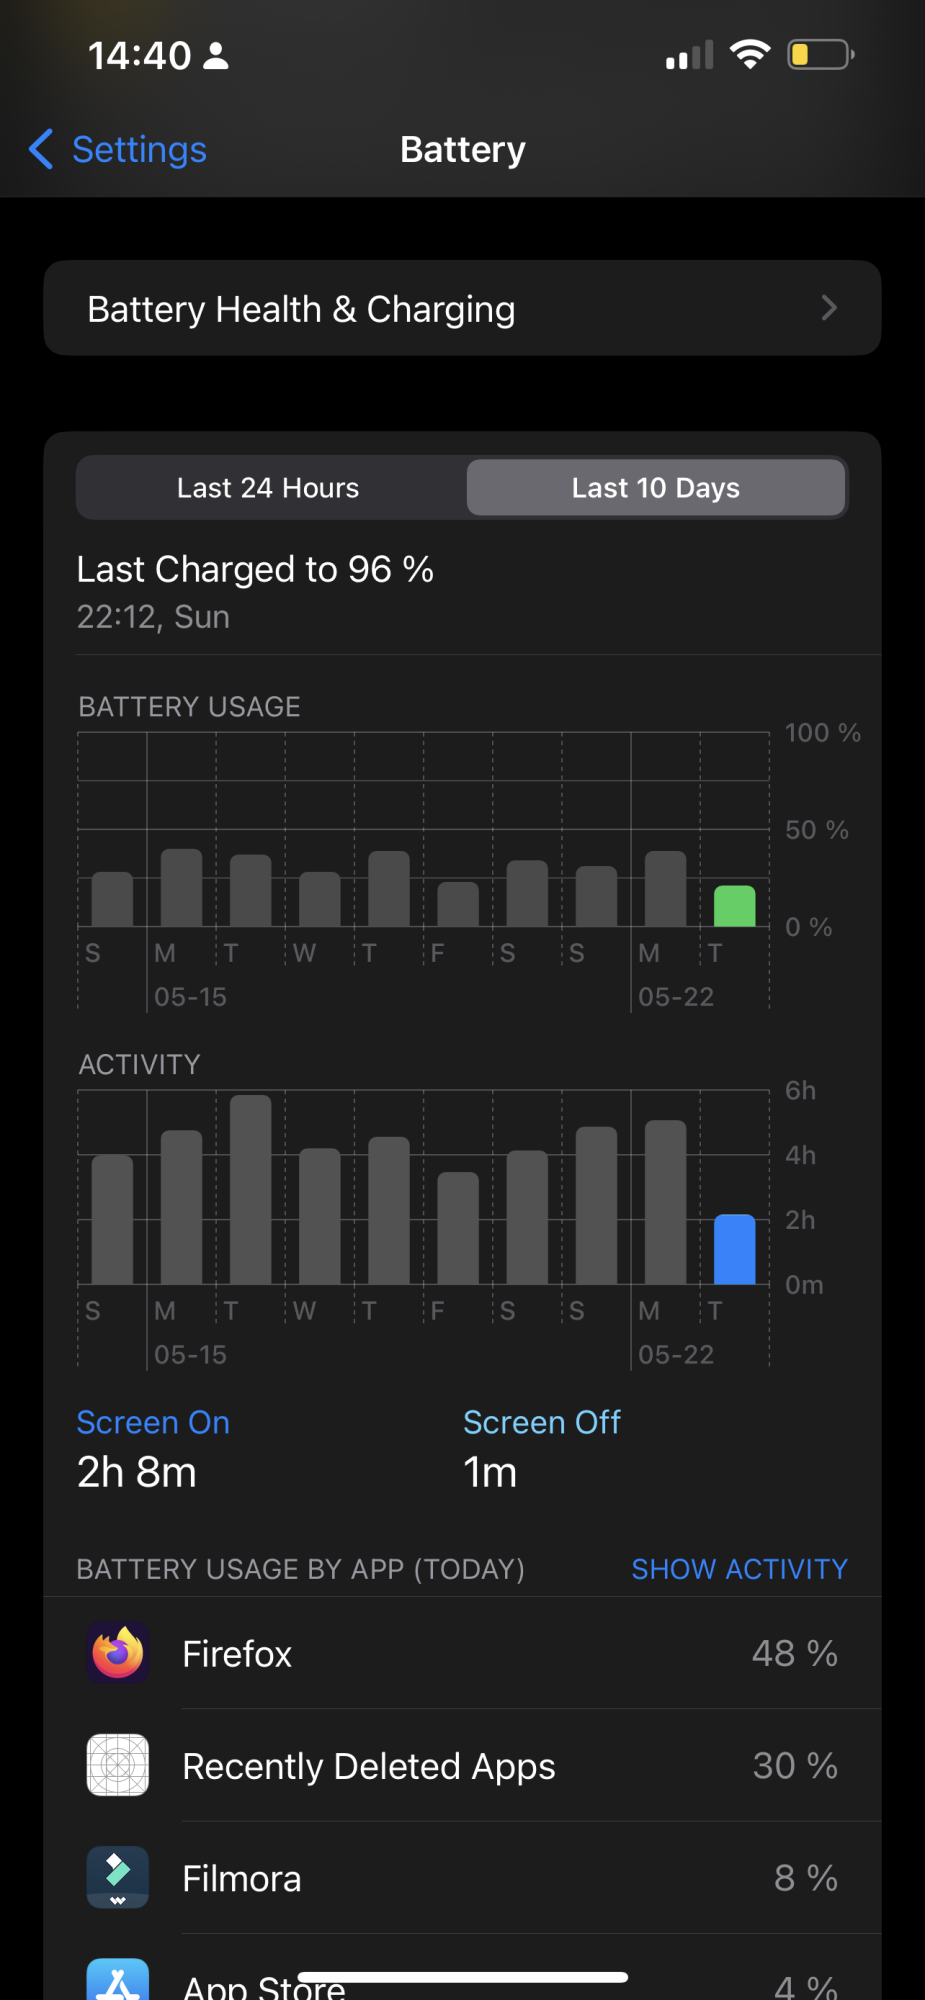Switch to Last 24 Hours view

[x=268, y=488]
